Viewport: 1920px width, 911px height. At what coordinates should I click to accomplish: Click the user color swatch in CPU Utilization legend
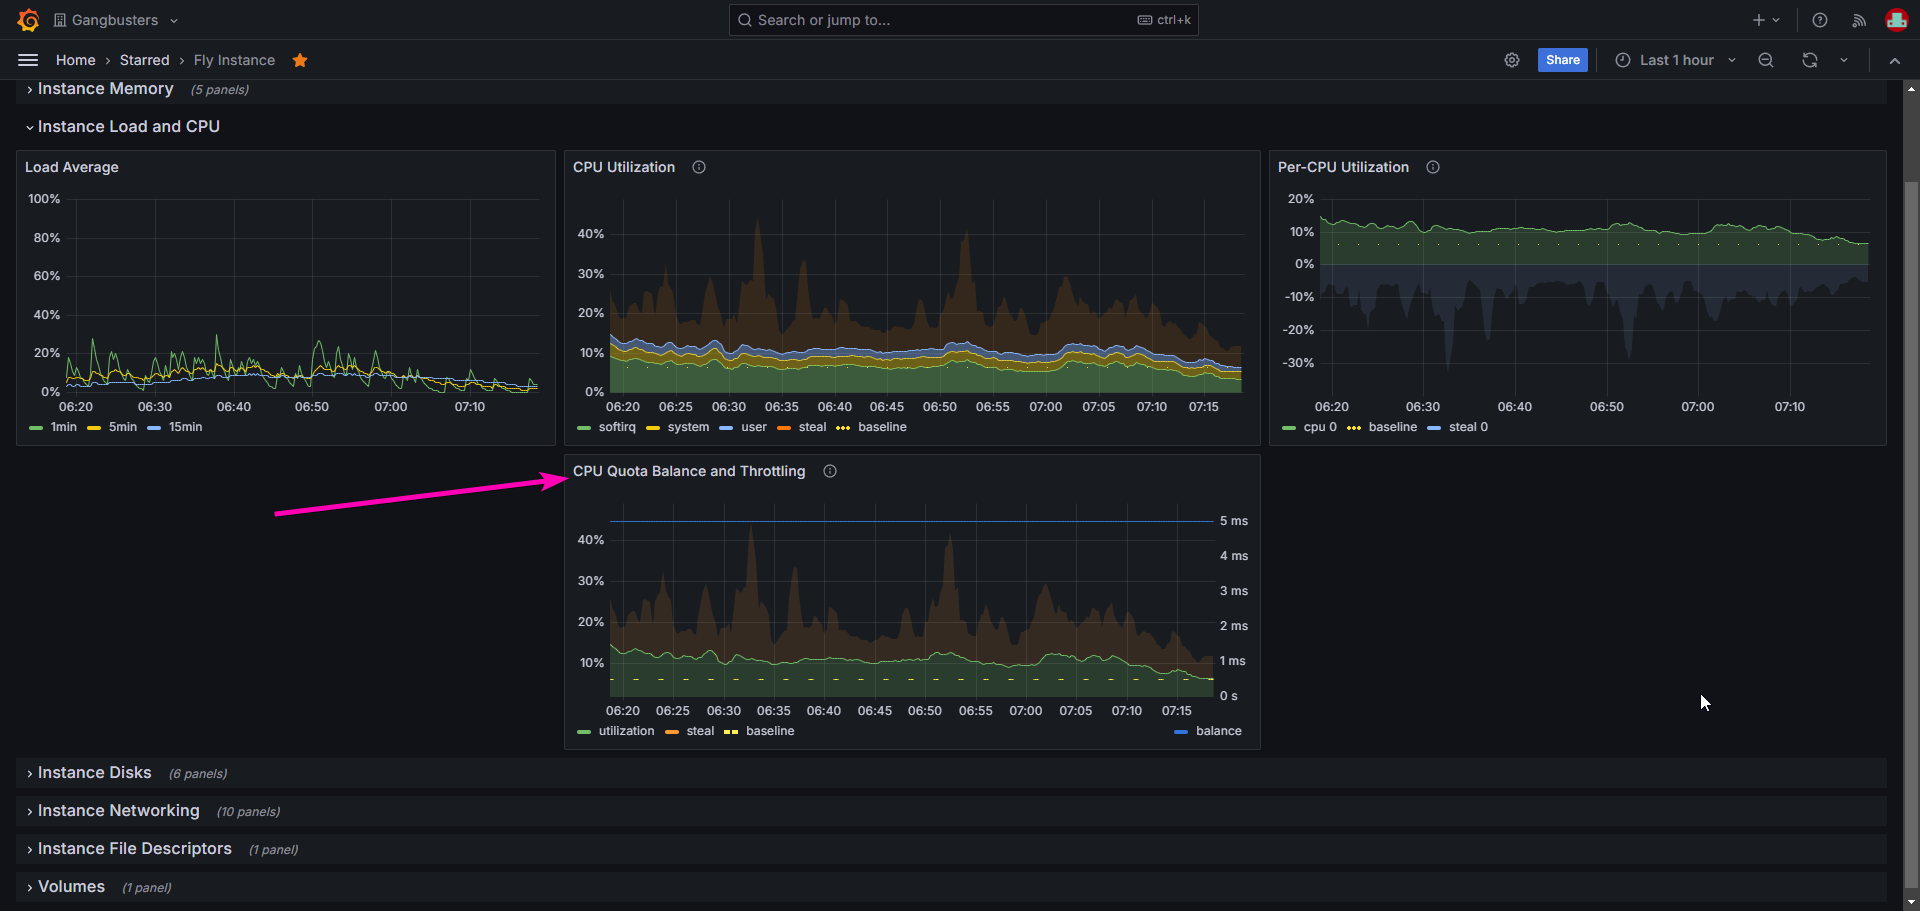726,428
